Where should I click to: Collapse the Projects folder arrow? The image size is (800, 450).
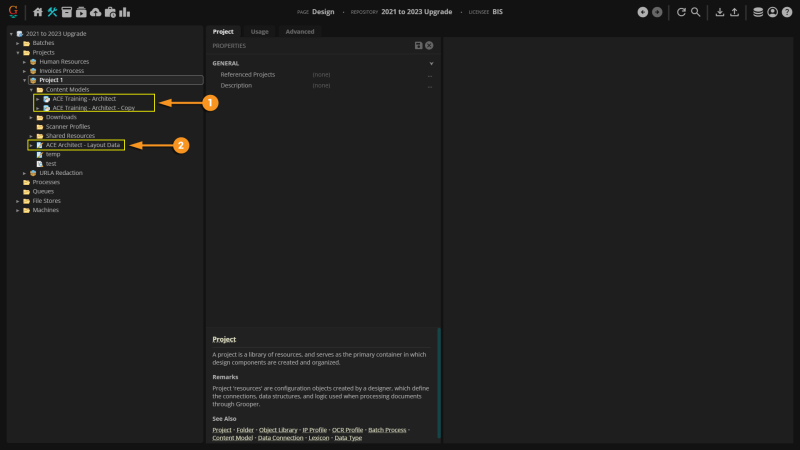pos(18,53)
